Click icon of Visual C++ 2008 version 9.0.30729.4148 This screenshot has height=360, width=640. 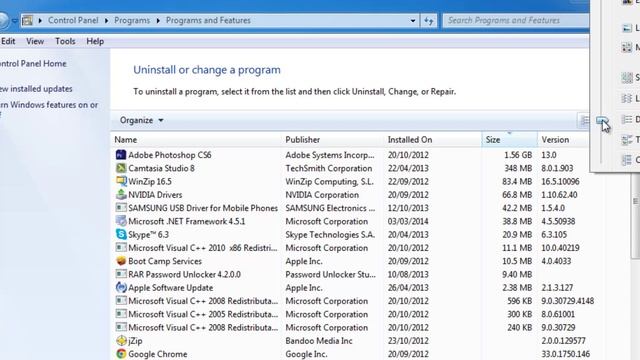(x=121, y=301)
